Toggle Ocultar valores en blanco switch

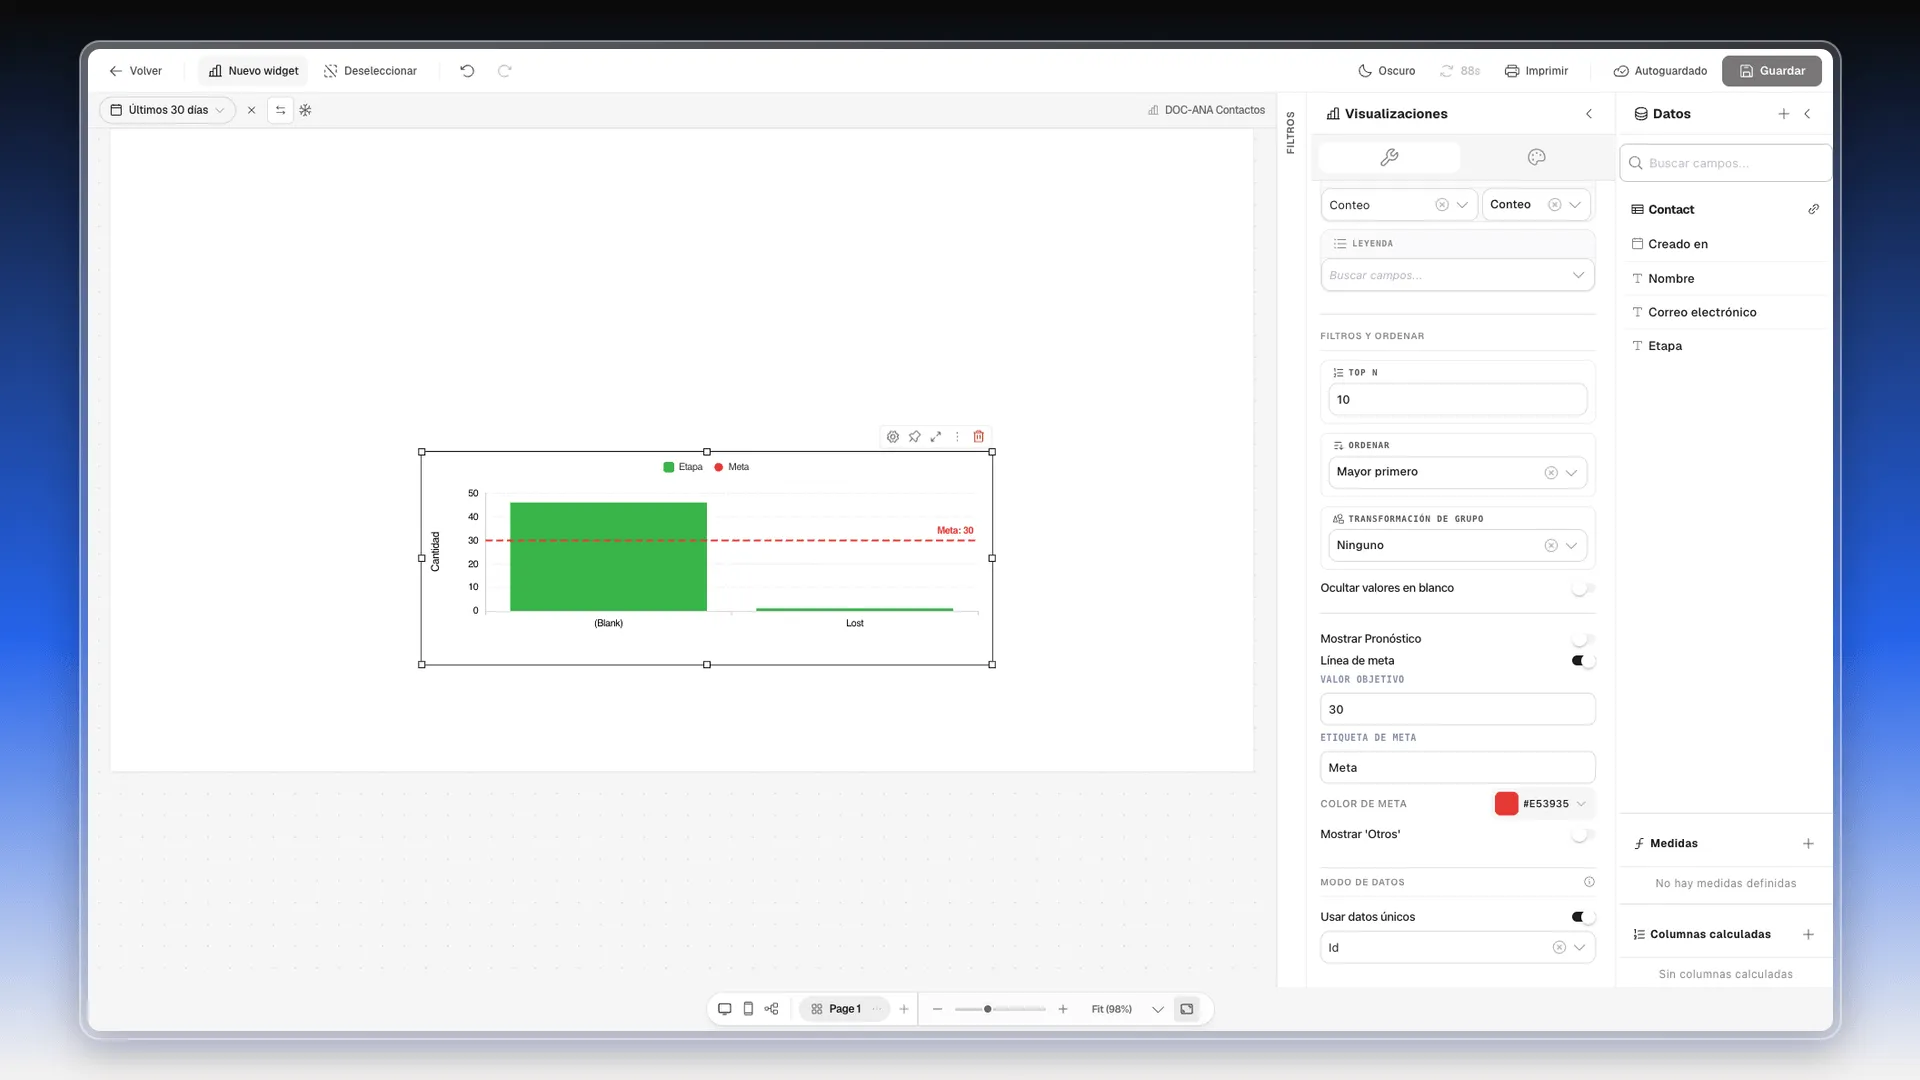coord(1582,588)
